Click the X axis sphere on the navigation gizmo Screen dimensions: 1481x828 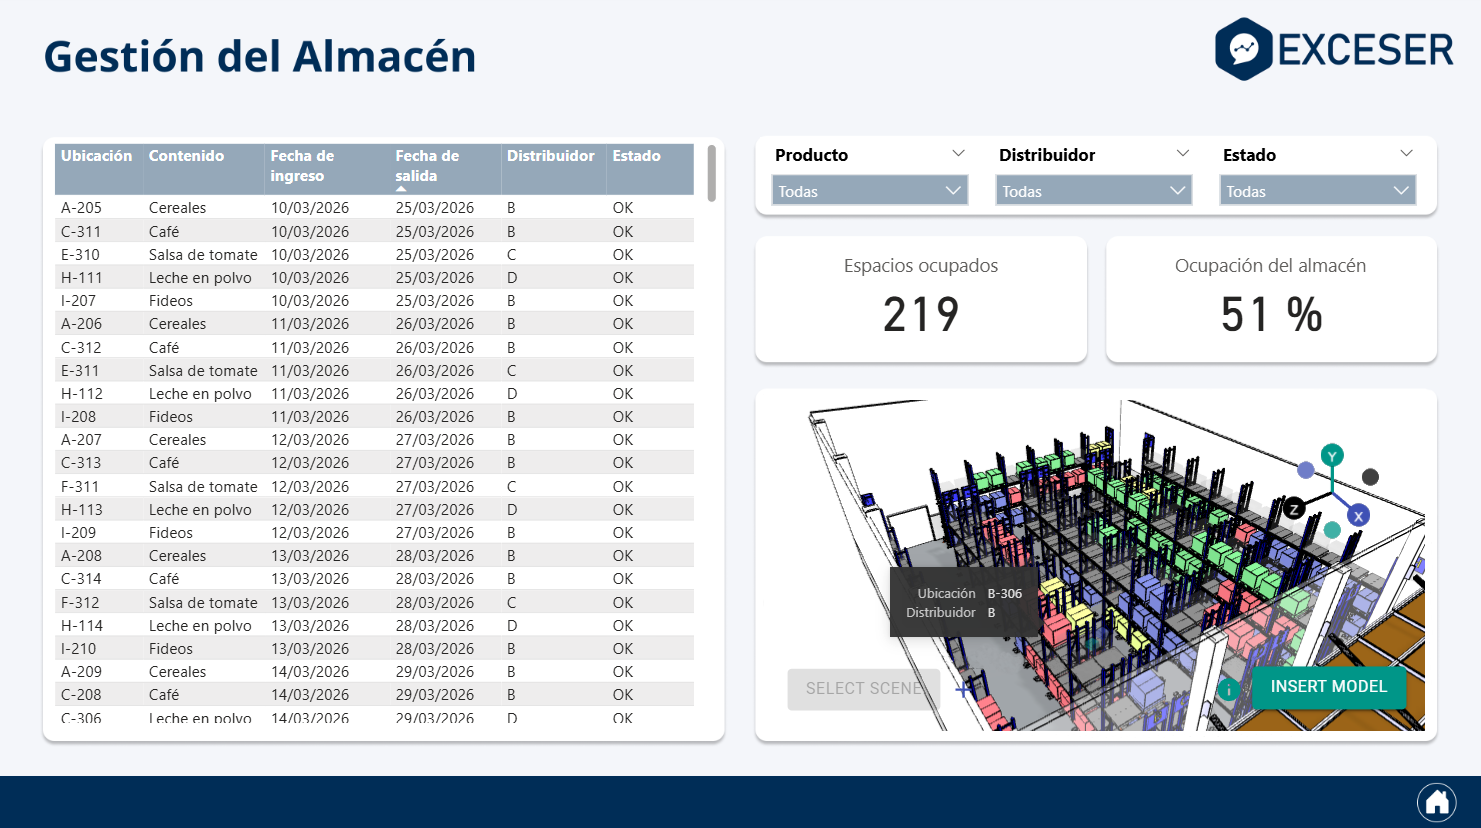tap(1358, 515)
